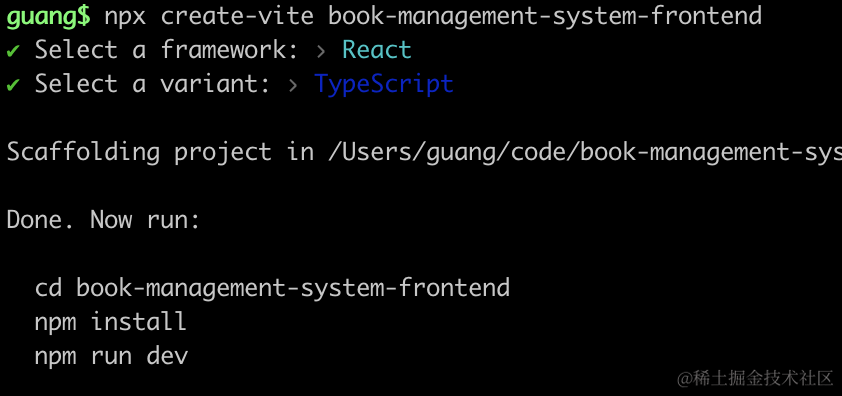
Task: Click the npm install command line
Action: click(111, 322)
